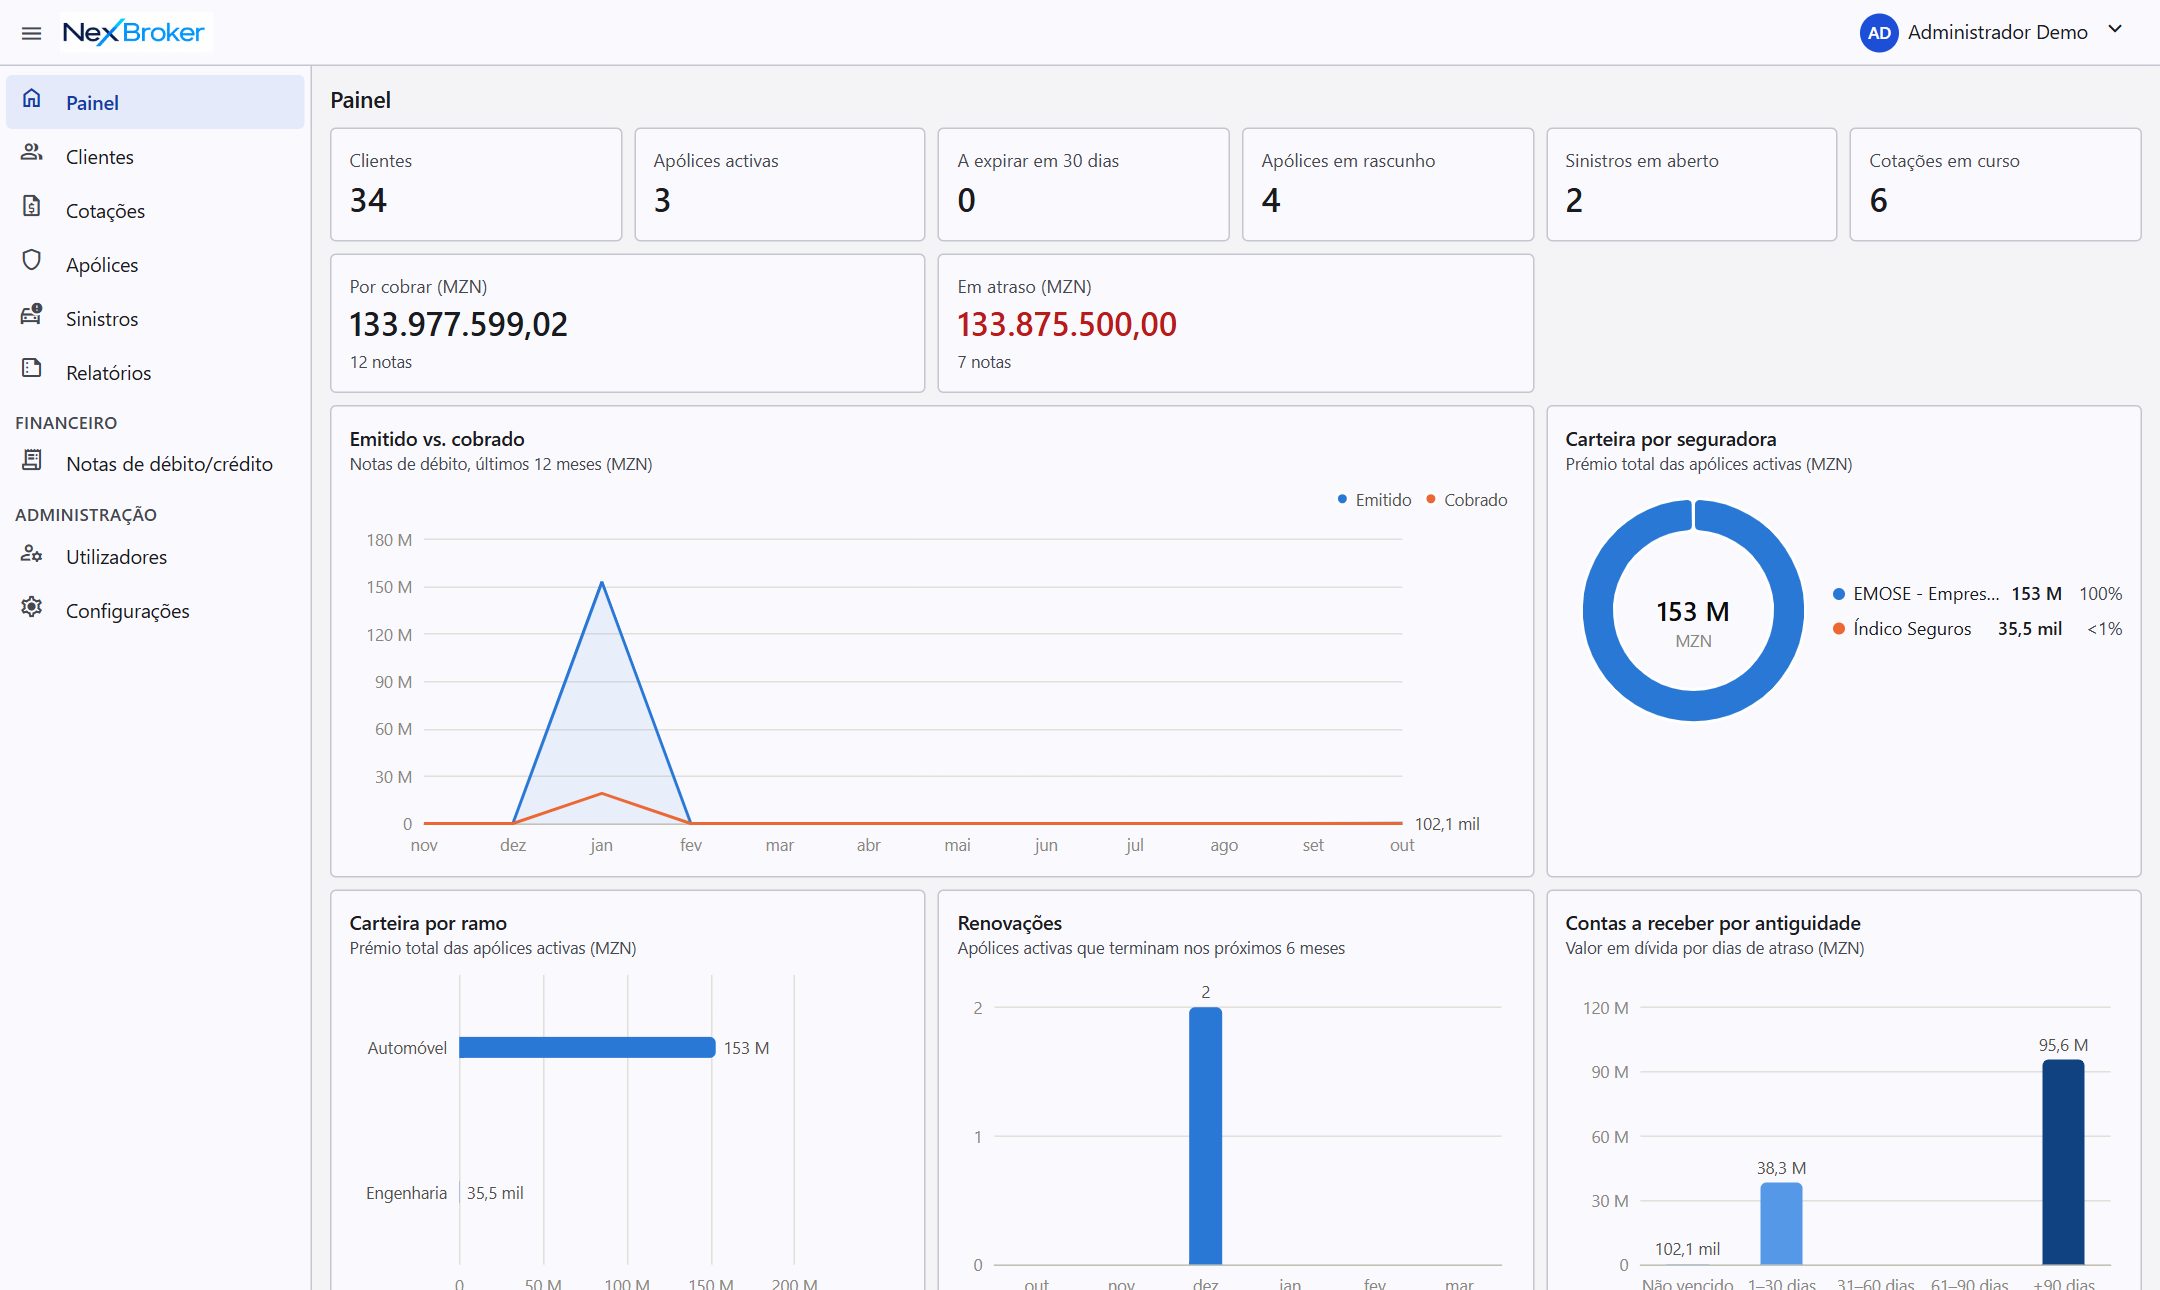Image resolution: width=2160 pixels, height=1290 pixels.
Task: Click the Notas de débito/crédito receipt icon
Action: (x=32, y=460)
